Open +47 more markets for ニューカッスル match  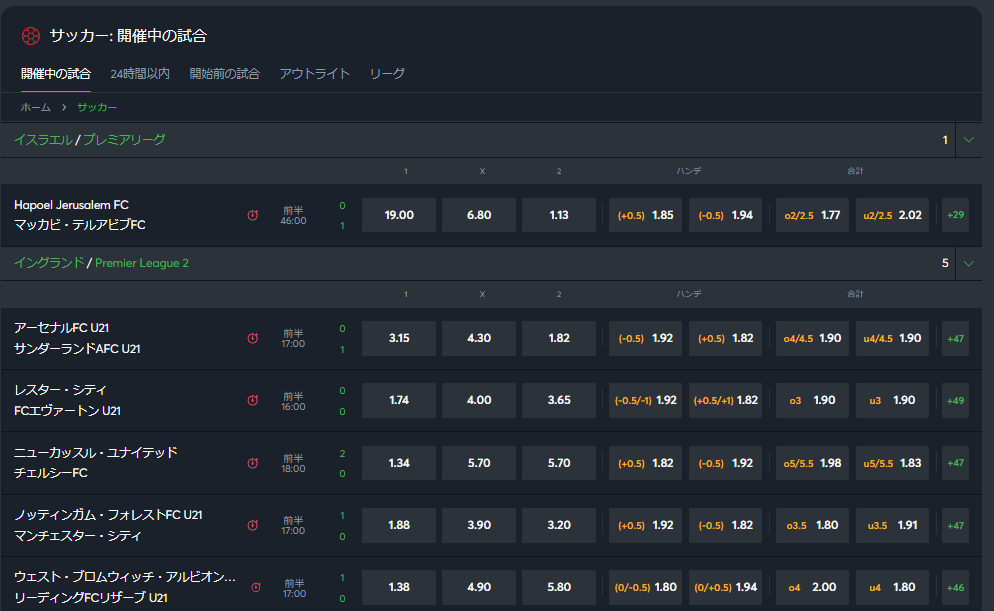pos(955,463)
